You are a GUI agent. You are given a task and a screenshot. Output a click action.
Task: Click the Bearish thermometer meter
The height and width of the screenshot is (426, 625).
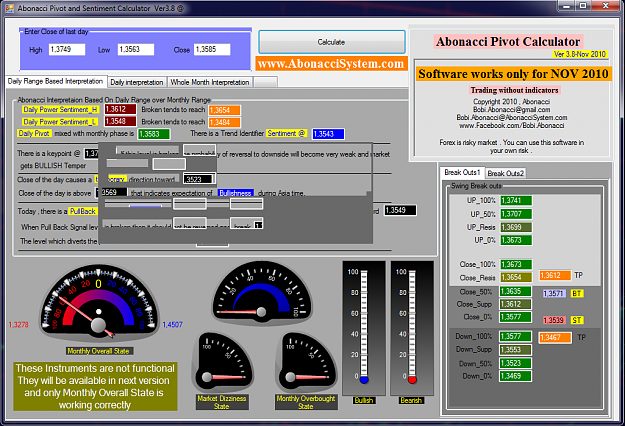coord(412,328)
